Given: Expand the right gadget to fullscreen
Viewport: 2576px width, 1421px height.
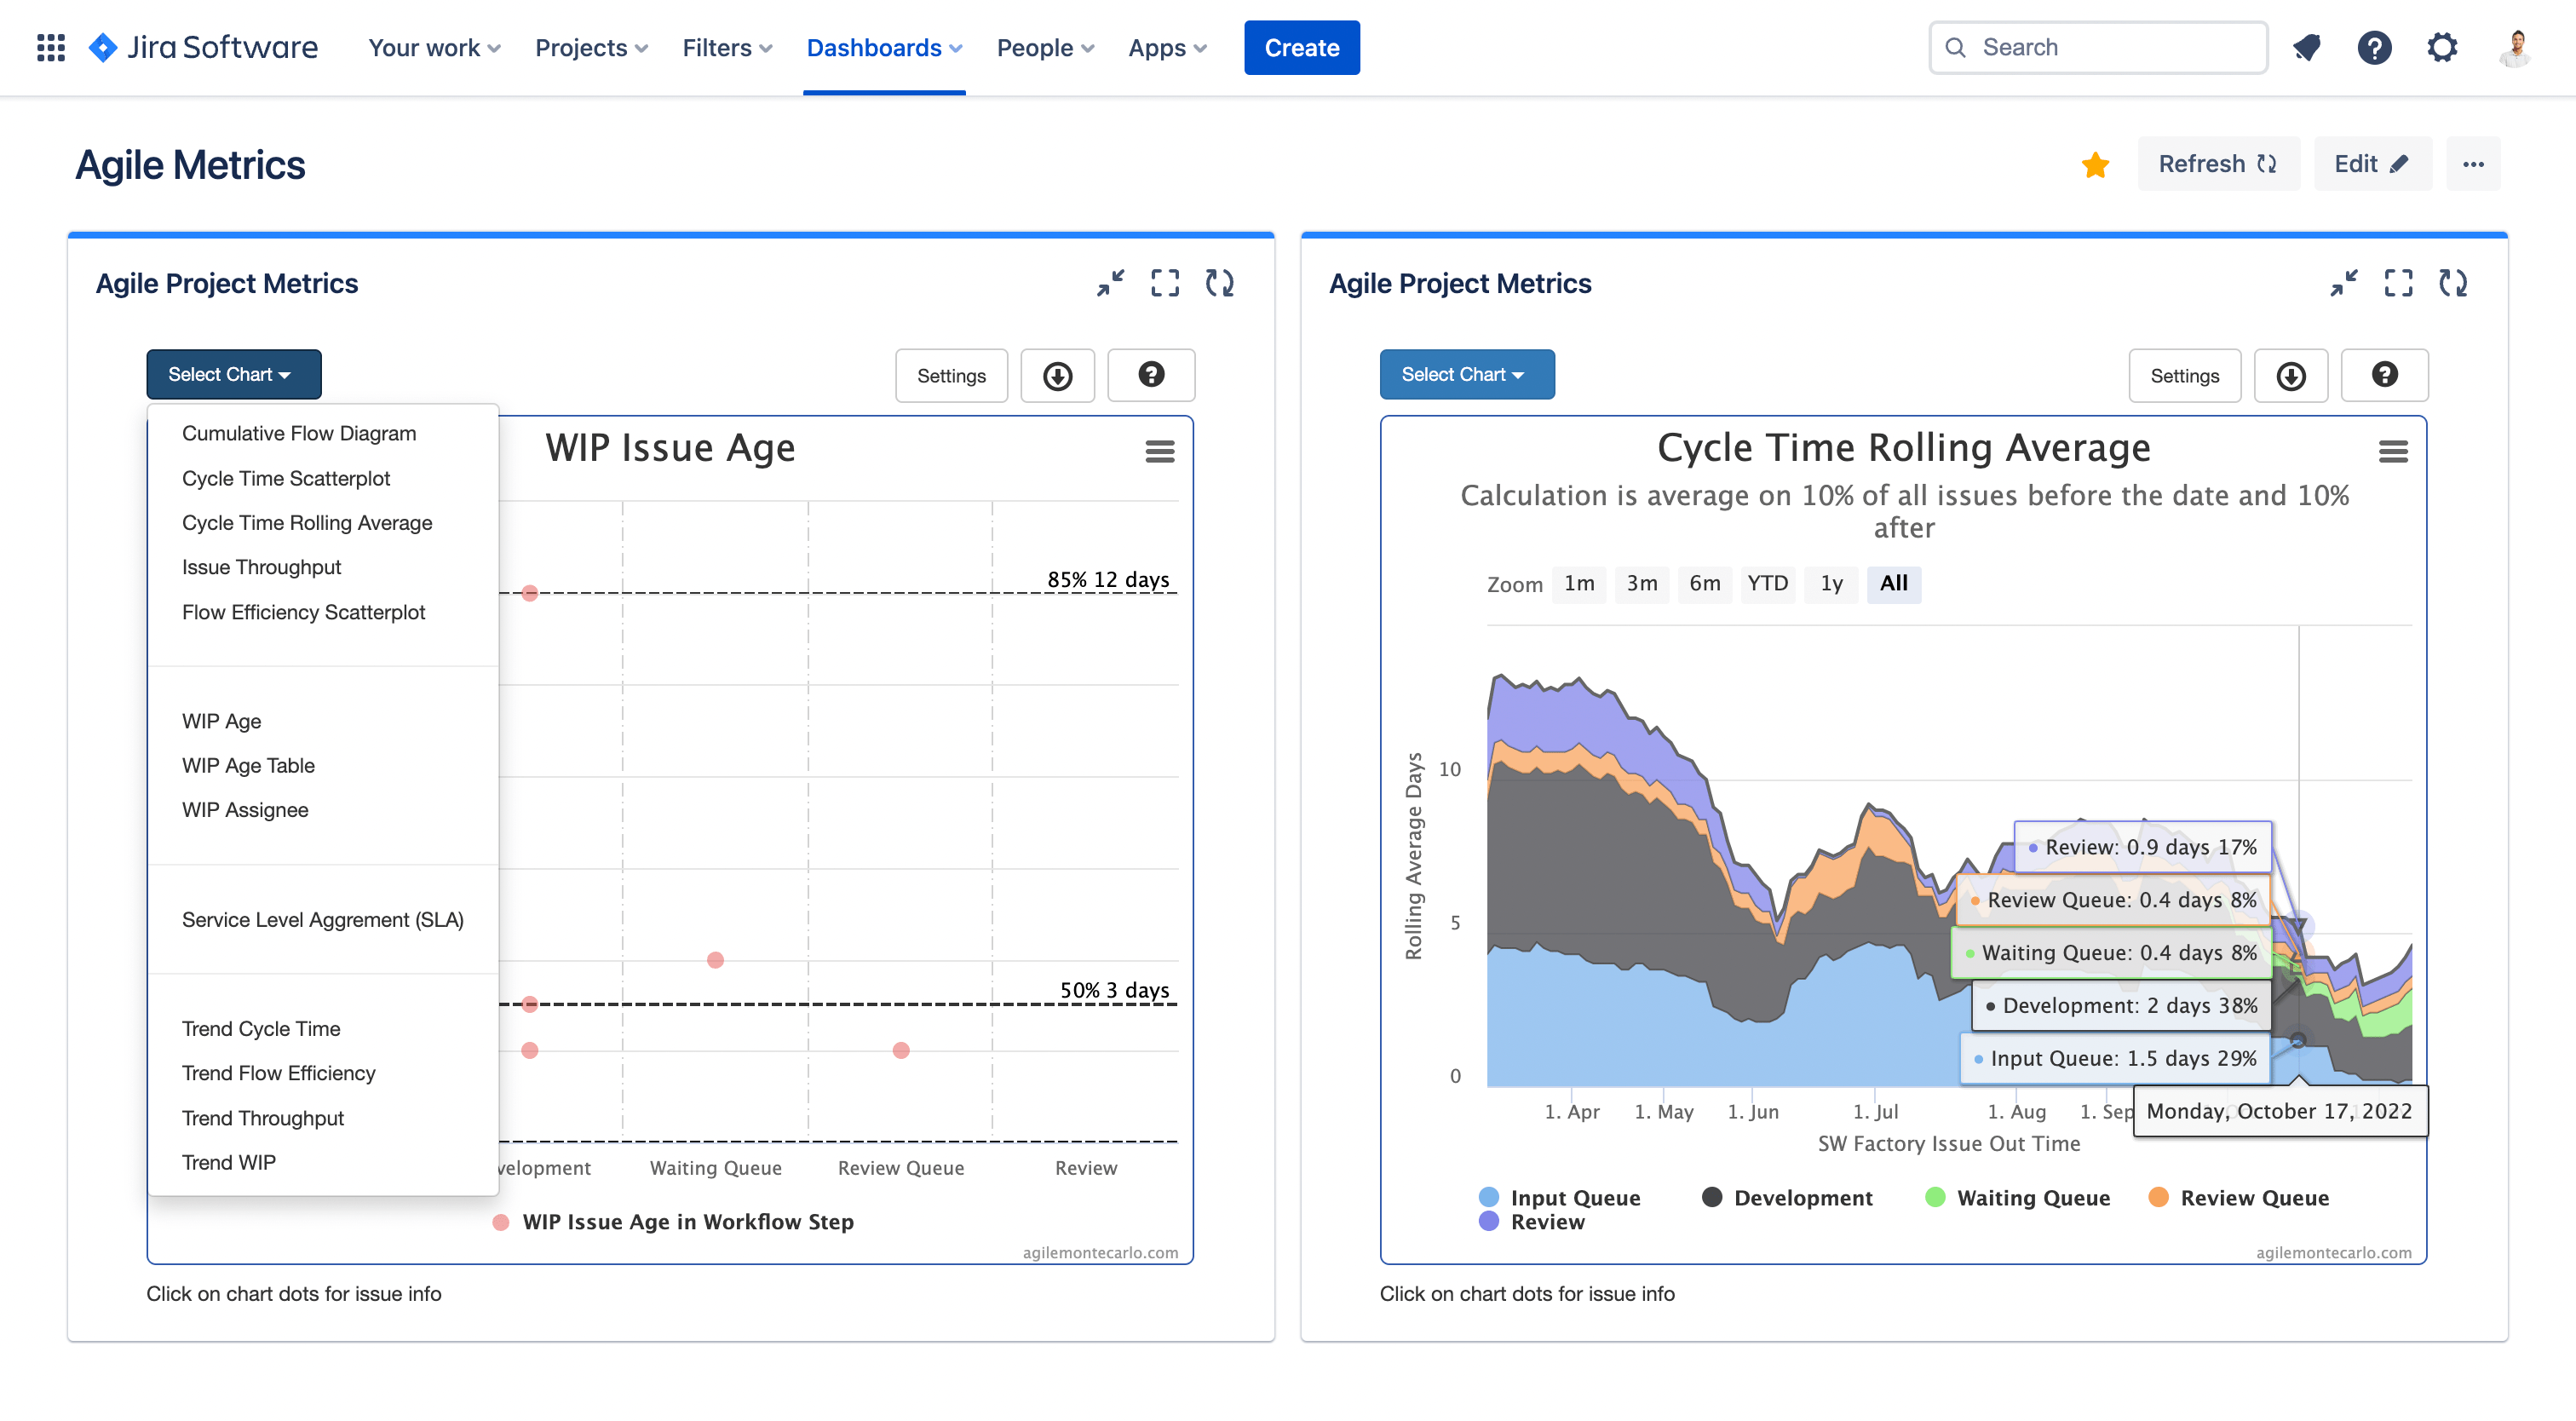Looking at the screenshot, I should [2398, 283].
